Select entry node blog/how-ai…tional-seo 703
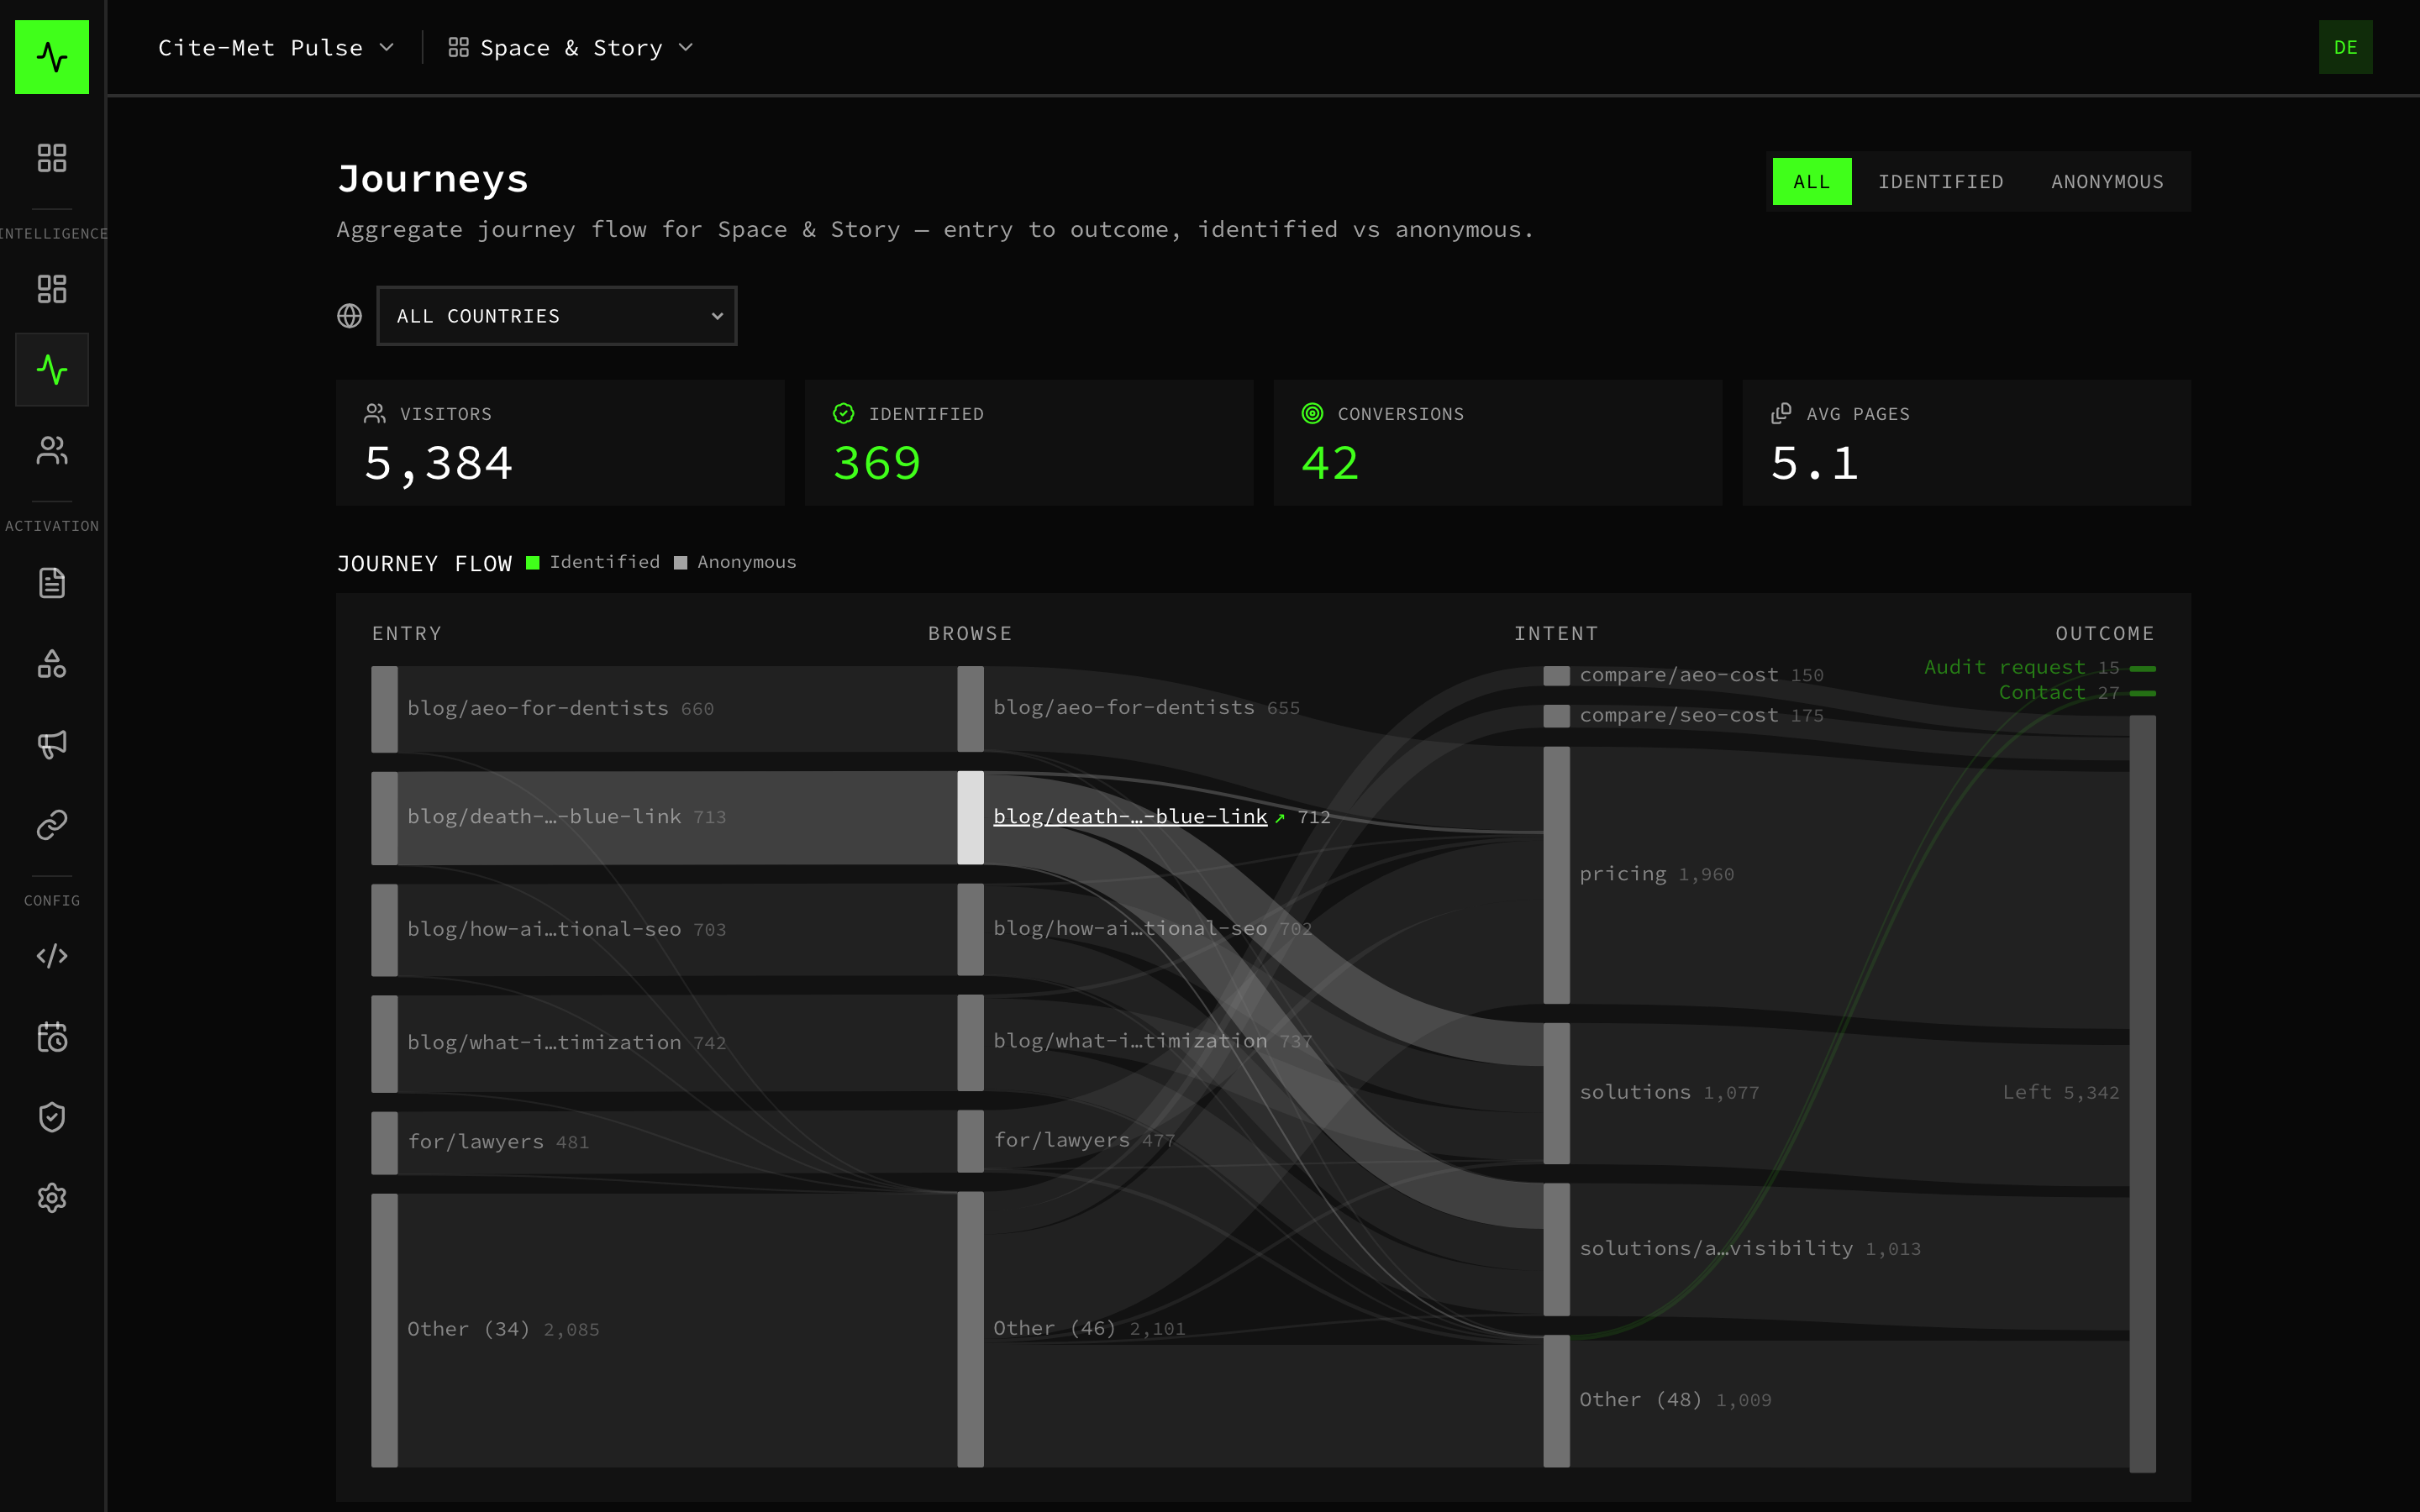This screenshot has width=2420, height=1512. (385, 930)
